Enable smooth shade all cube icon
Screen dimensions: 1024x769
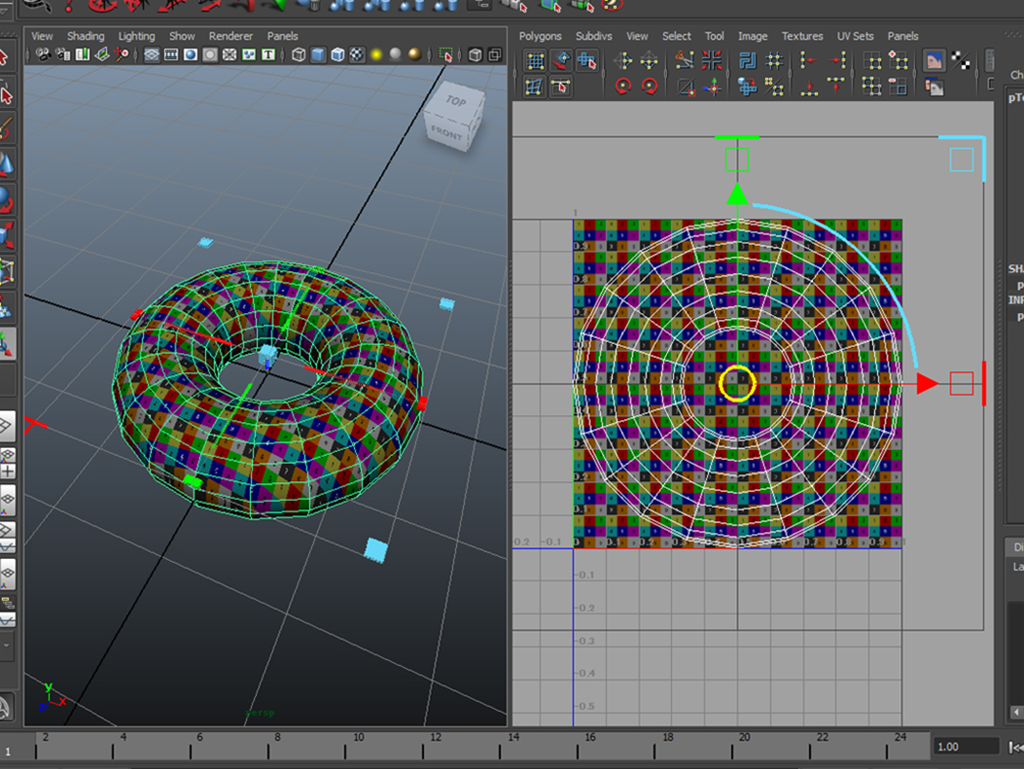(318, 55)
